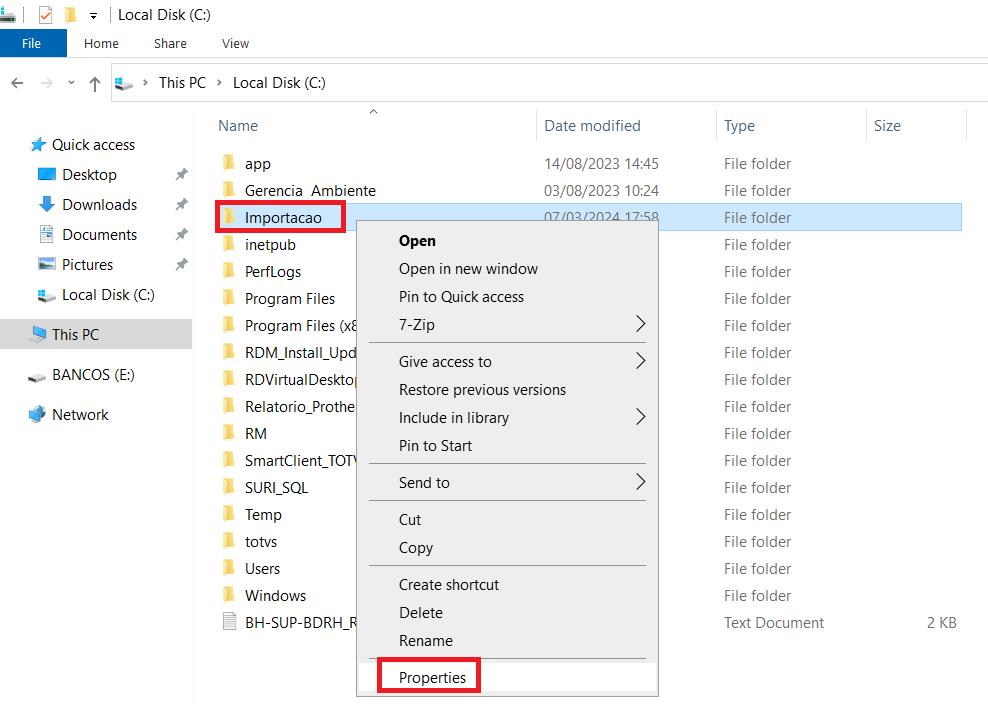This screenshot has height=704, width=988.
Task: Click the Properties checkmark icon in title bar
Action: 45,14
